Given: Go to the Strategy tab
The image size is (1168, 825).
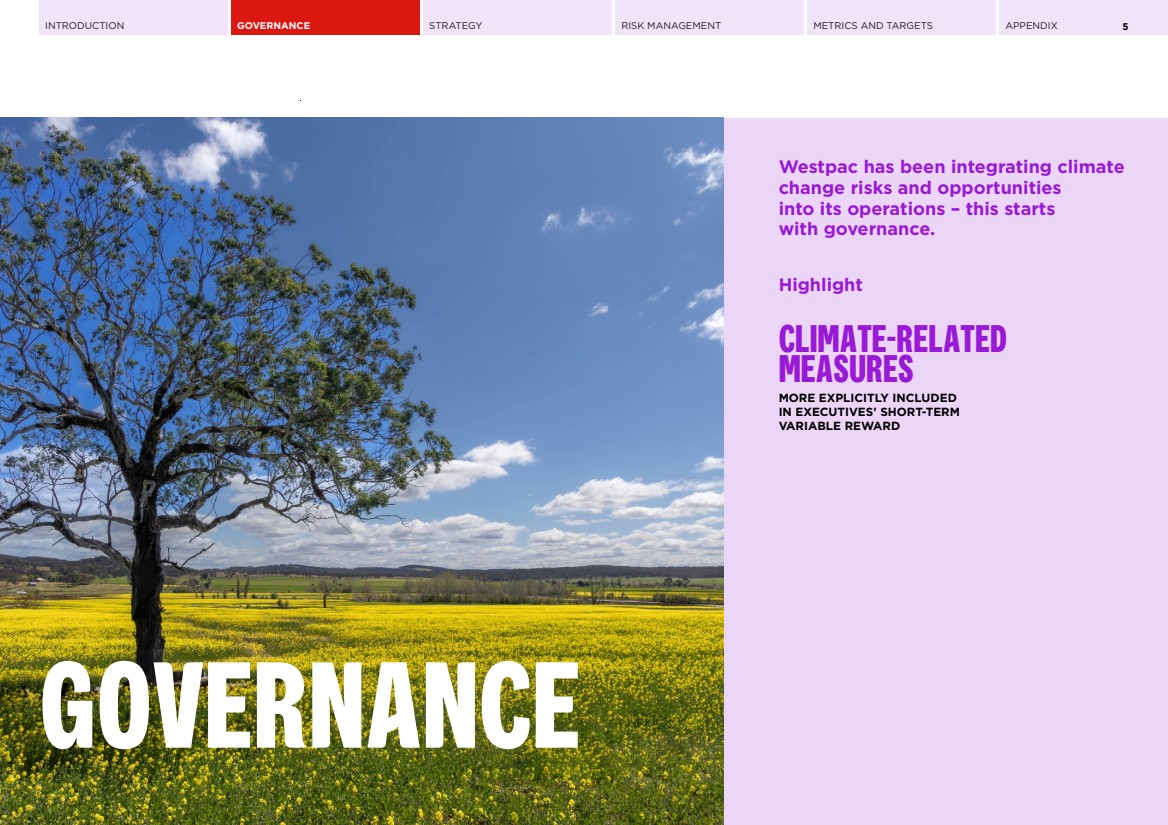Looking at the screenshot, I should coord(518,17).
